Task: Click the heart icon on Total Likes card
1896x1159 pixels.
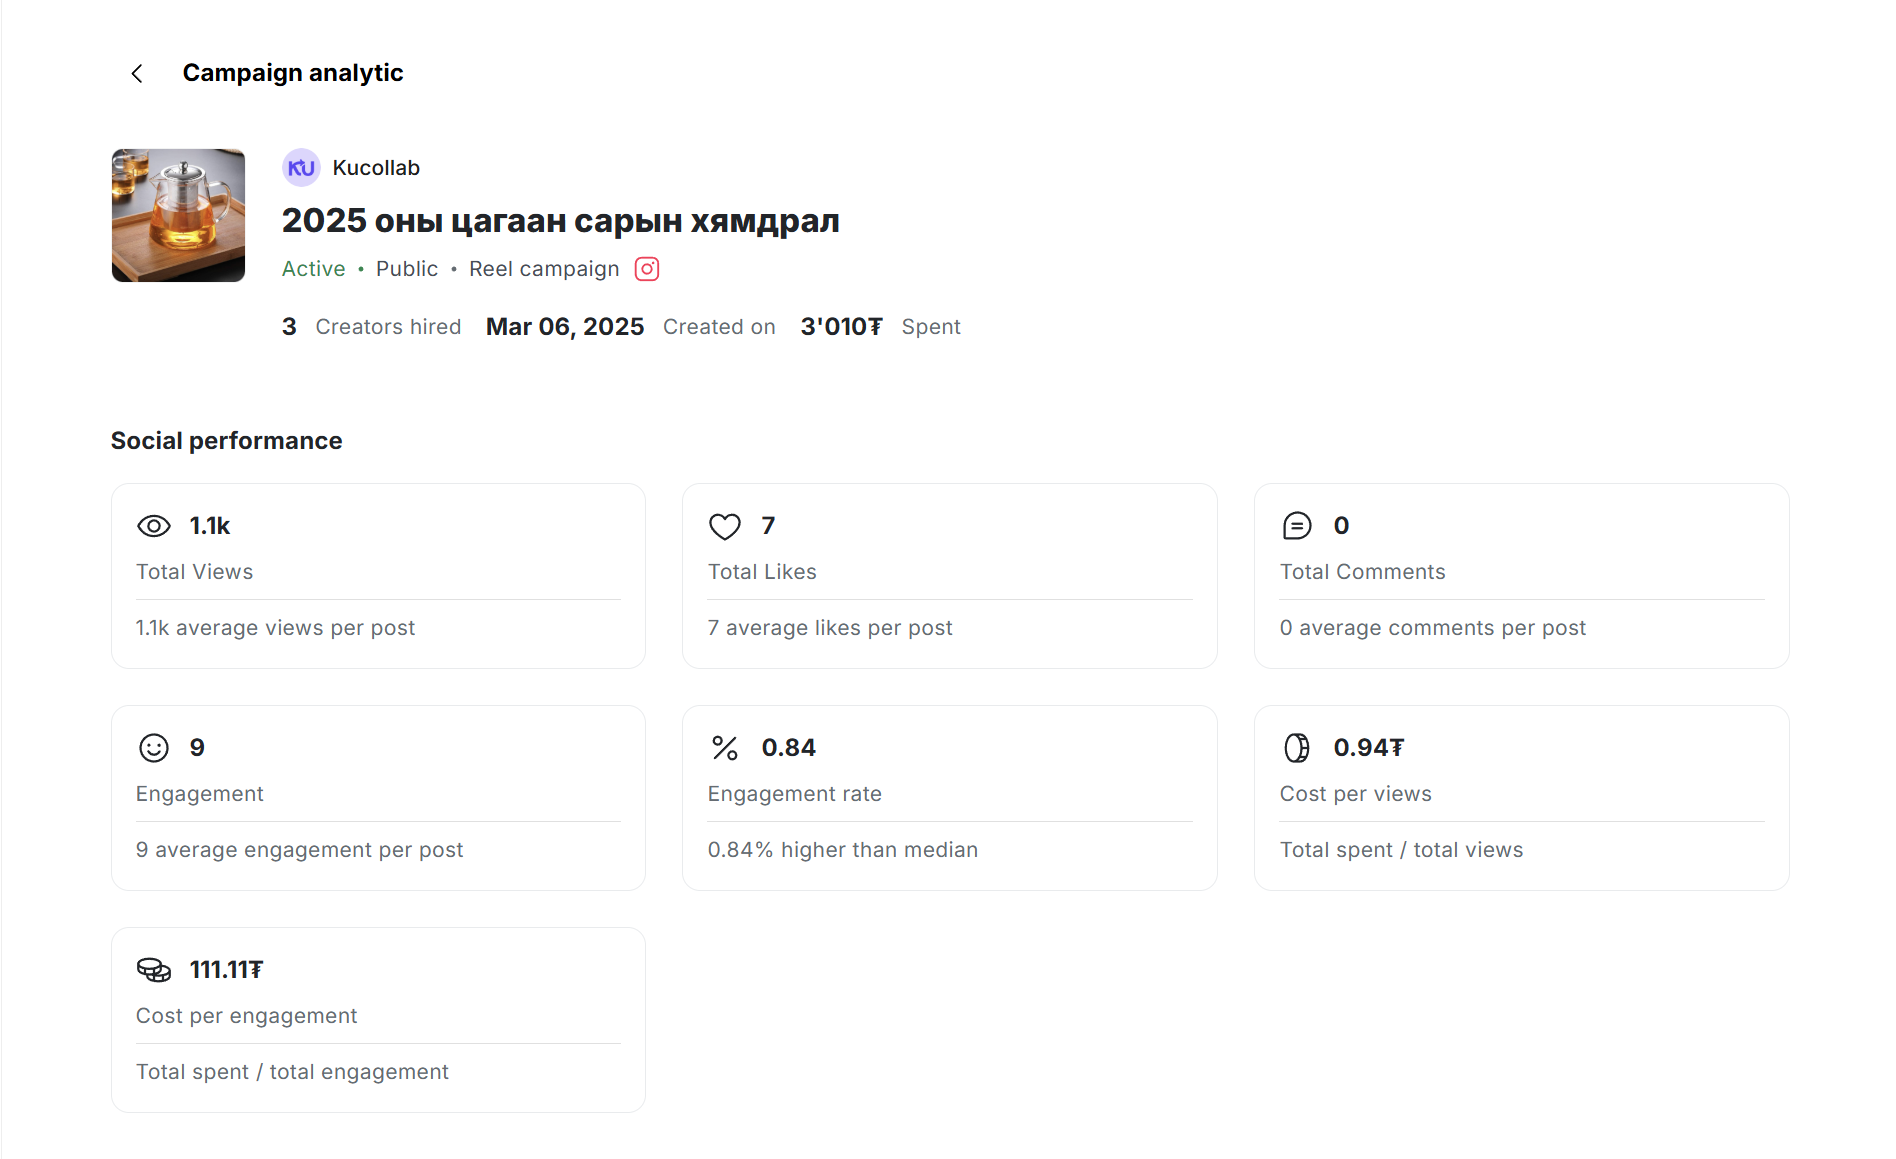Action: [725, 526]
